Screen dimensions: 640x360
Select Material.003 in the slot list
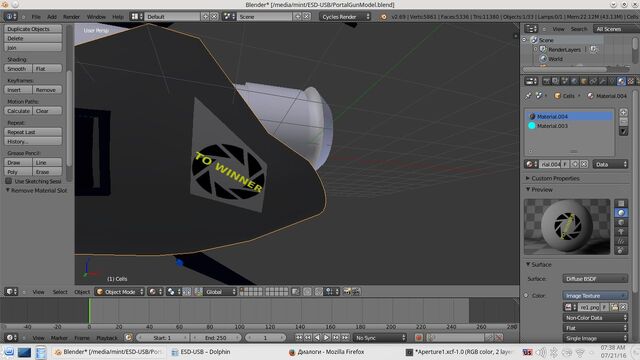coord(569,126)
